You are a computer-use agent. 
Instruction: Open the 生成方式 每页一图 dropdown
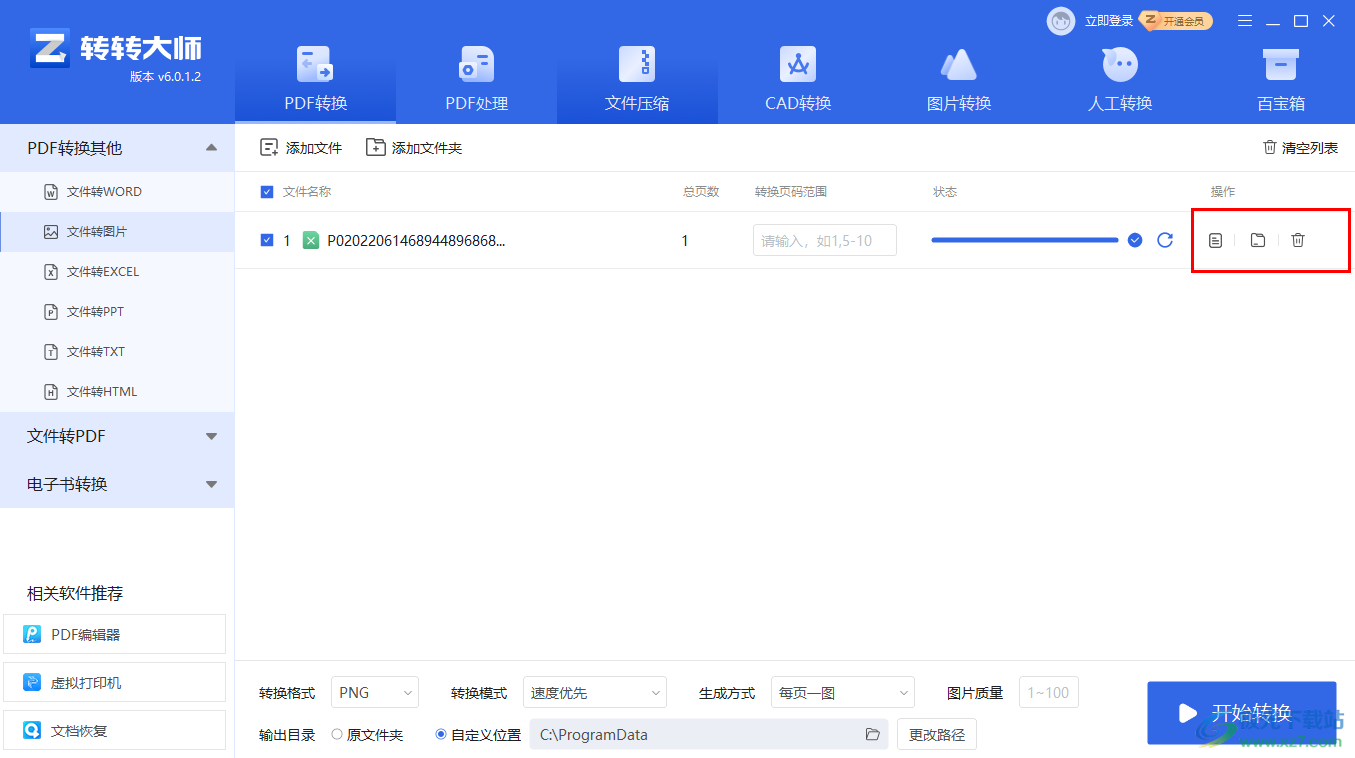pyautogui.click(x=842, y=692)
